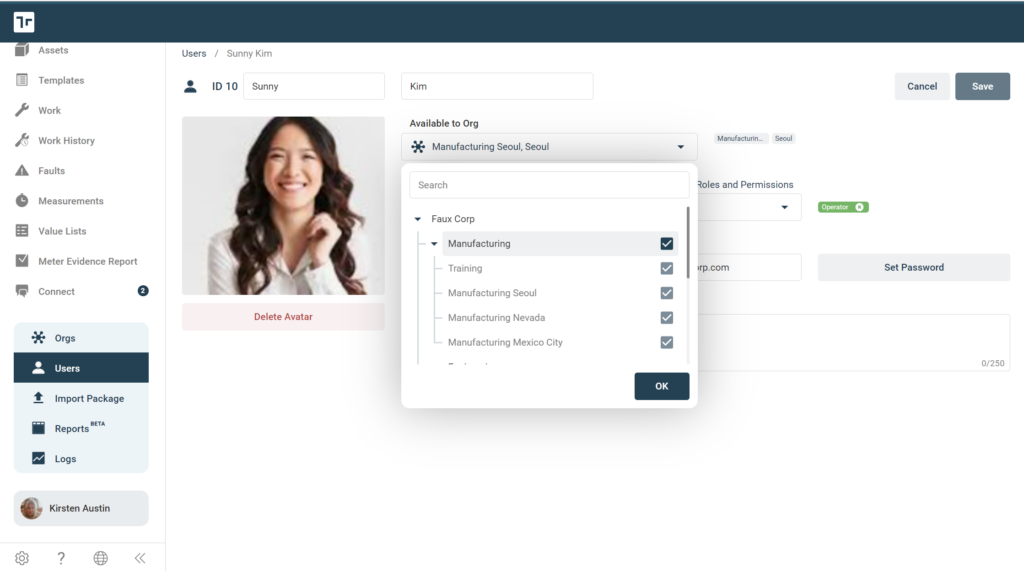Click the Connect notification badge showing 2
Screen dimensions: 1024x571
143,291
